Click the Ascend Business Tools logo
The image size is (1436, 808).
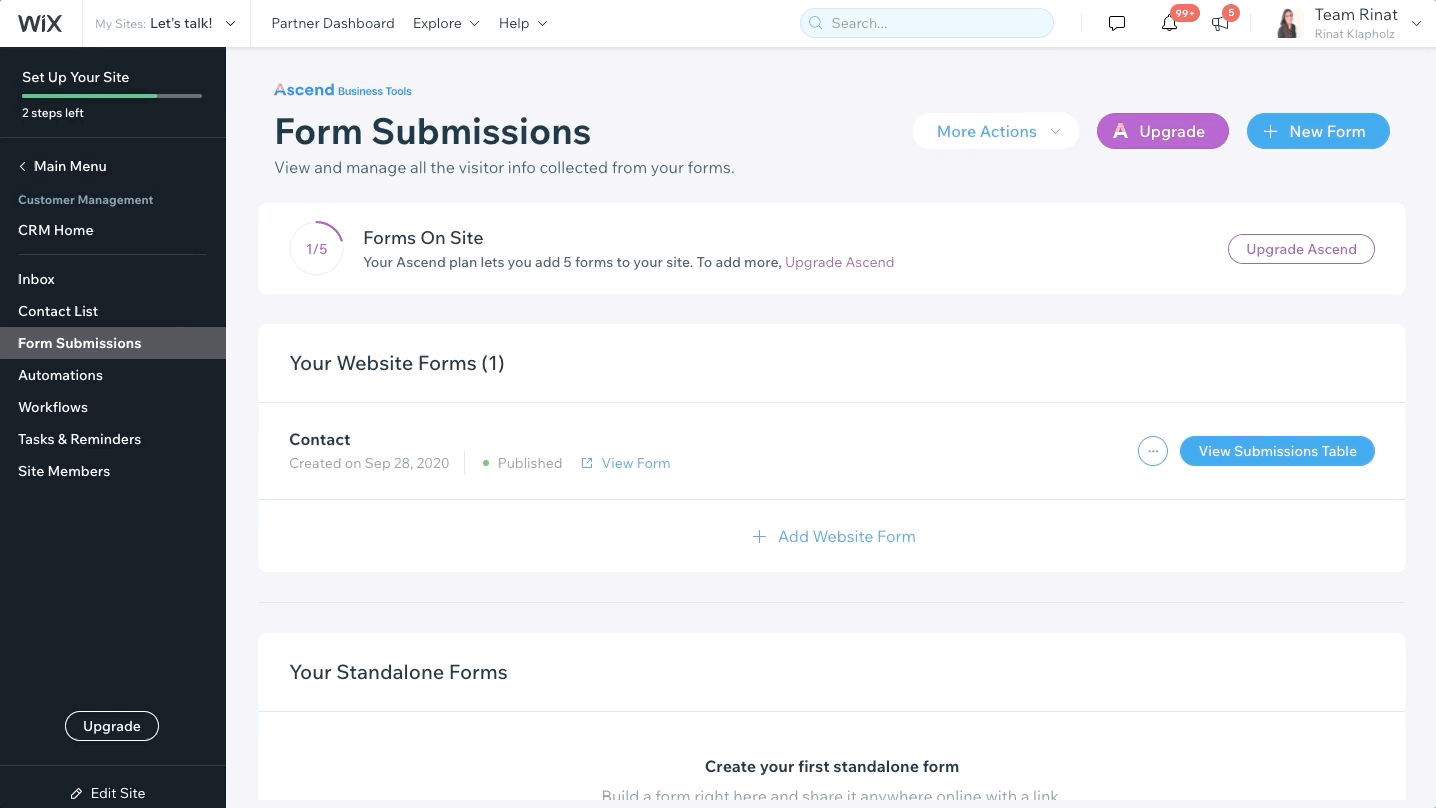(x=343, y=90)
